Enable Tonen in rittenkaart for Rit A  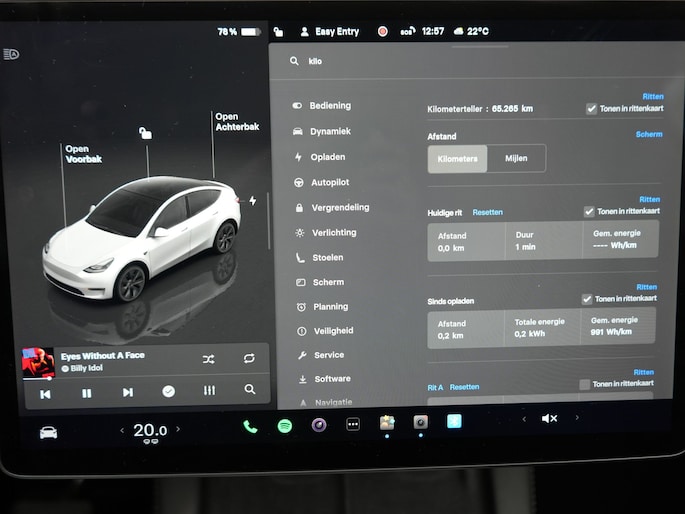[585, 384]
